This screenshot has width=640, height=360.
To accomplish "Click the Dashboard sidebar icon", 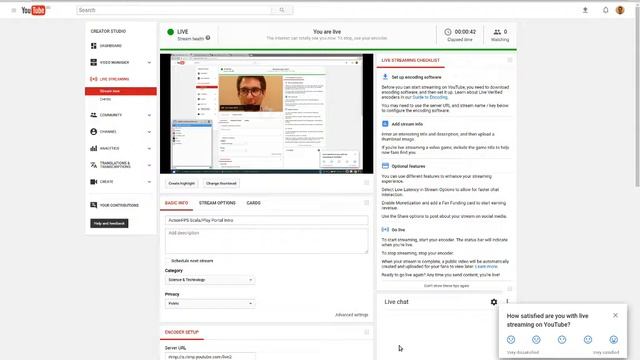I will click(x=93, y=46).
